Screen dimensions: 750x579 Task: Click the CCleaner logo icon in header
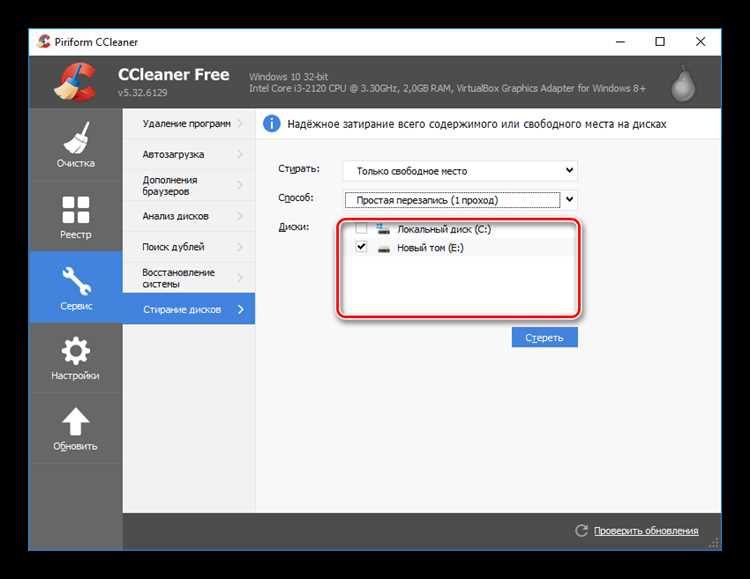(x=75, y=84)
